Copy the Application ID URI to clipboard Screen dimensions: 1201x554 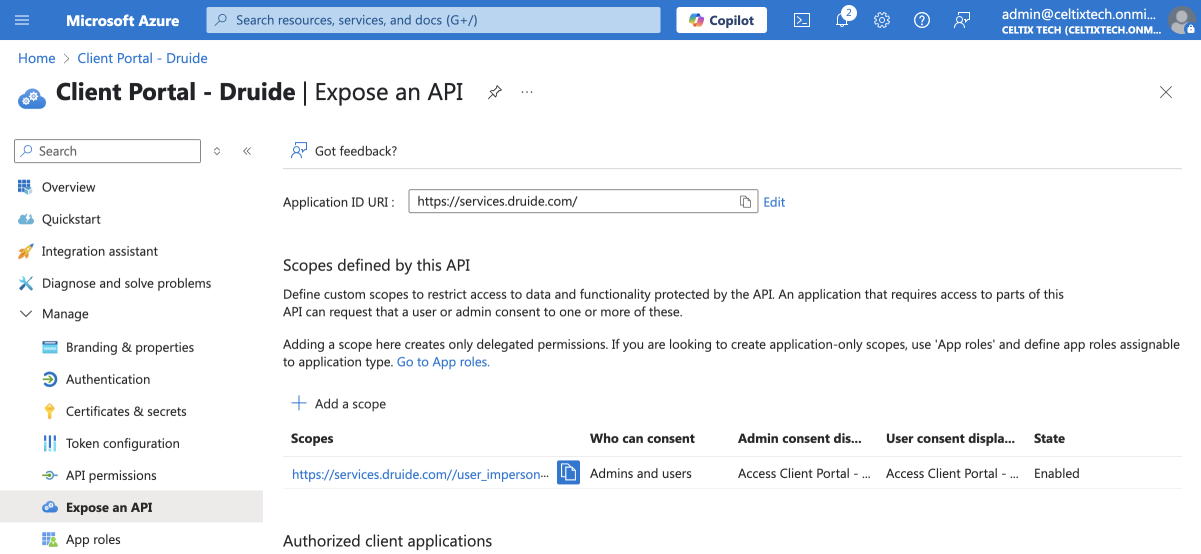pos(745,202)
